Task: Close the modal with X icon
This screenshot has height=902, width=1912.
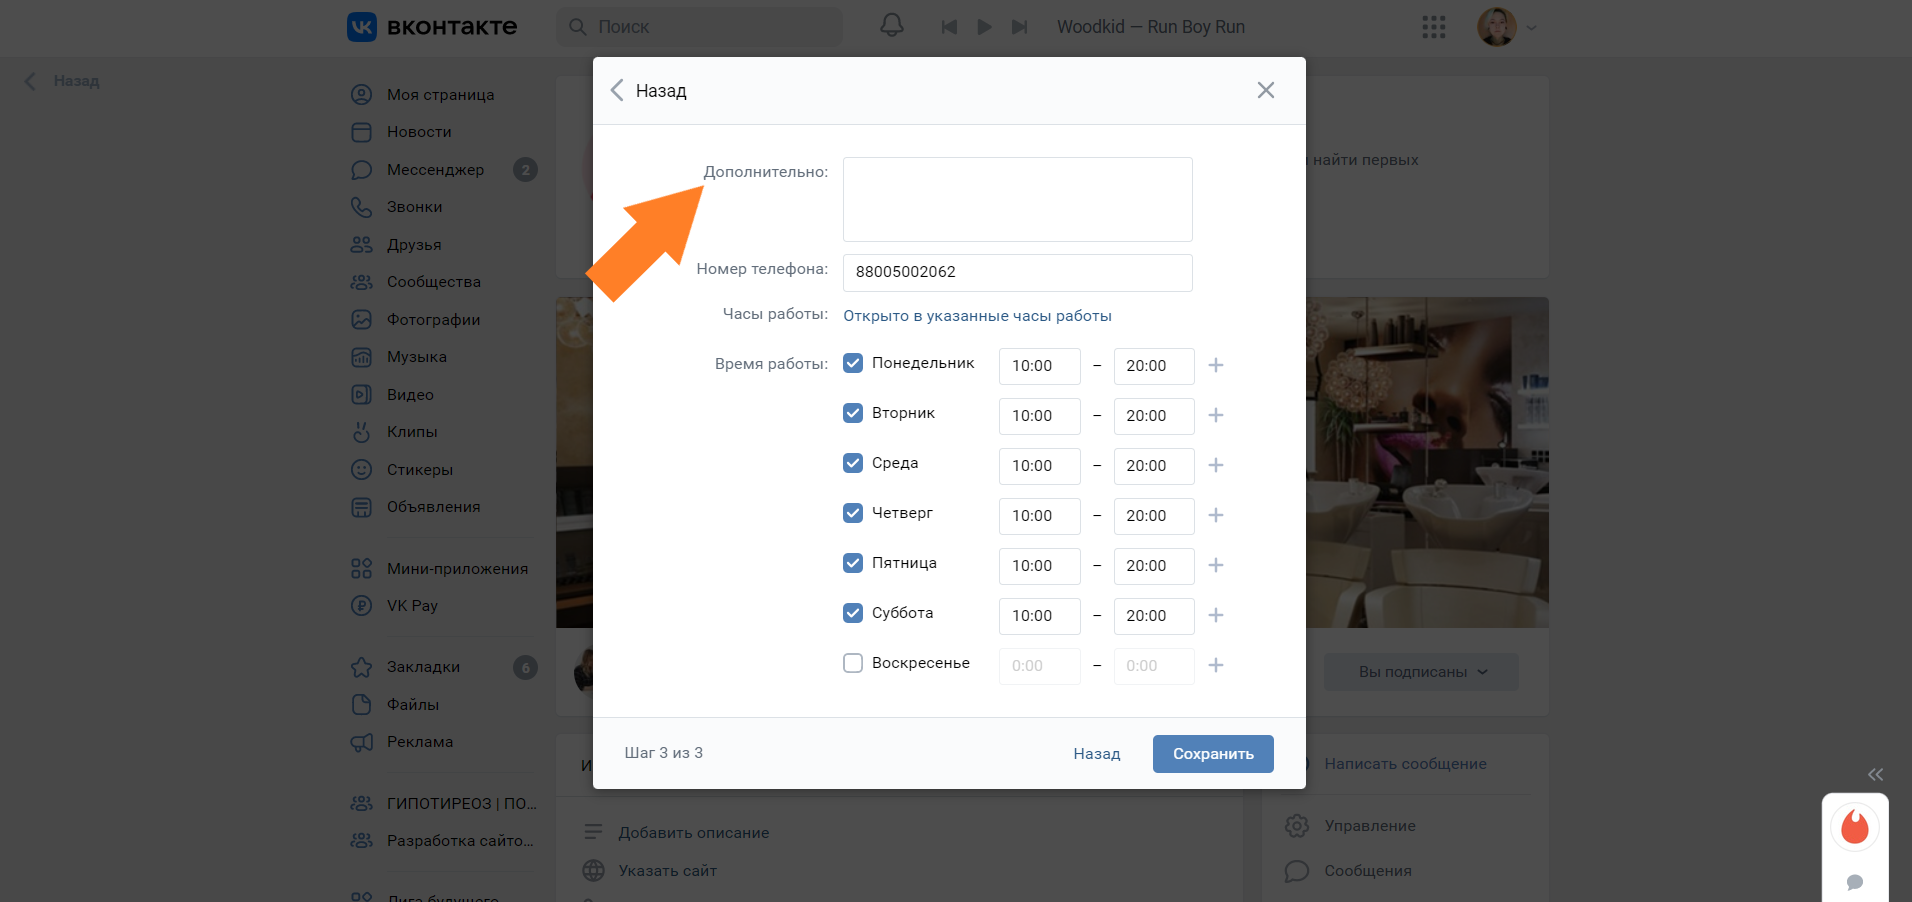Action: (1266, 90)
